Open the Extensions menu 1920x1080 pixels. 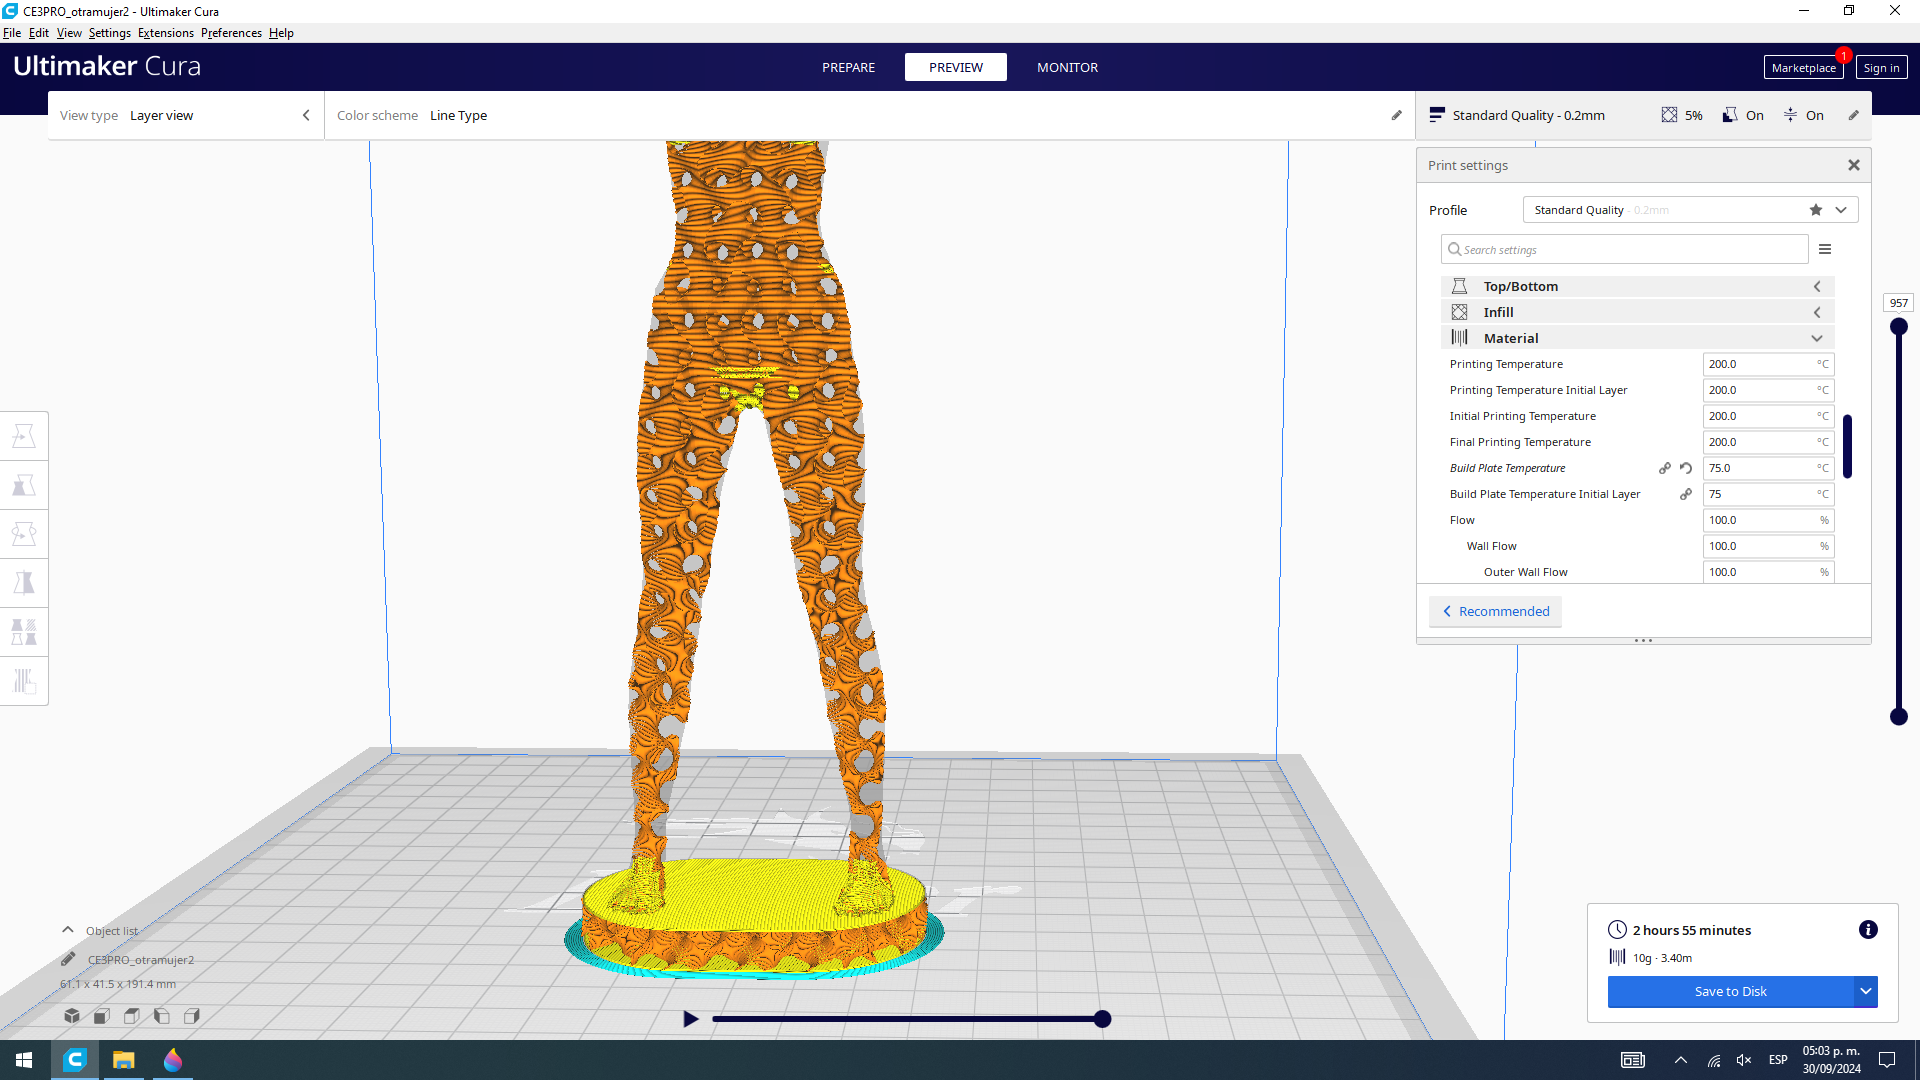(166, 33)
